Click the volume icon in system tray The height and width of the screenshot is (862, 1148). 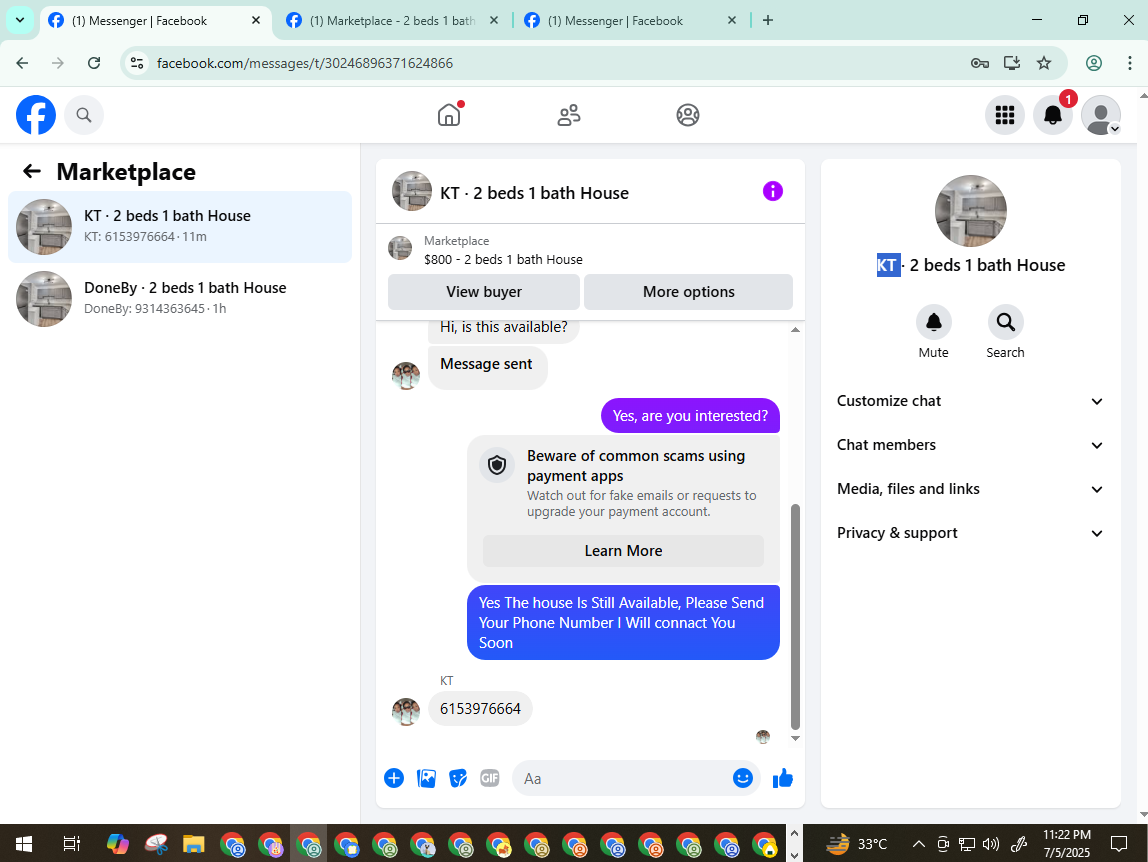(991, 844)
